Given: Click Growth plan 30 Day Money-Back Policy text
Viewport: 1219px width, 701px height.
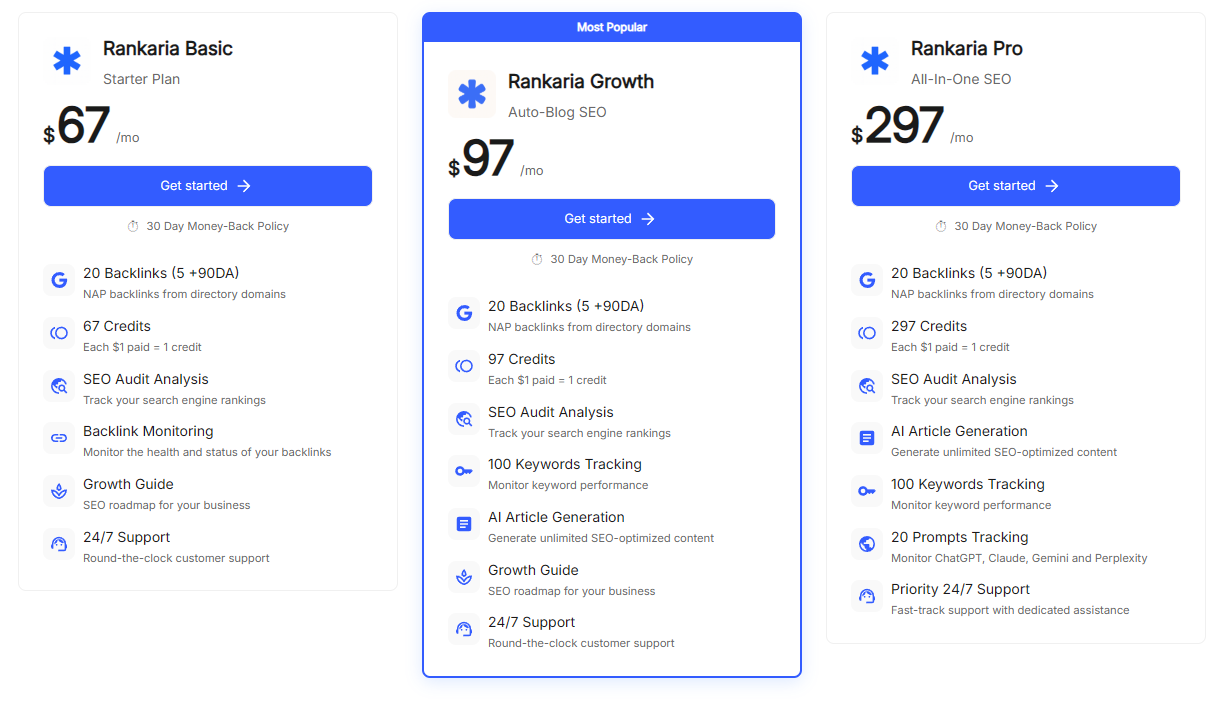Looking at the screenshot, I should coord(622,259).
